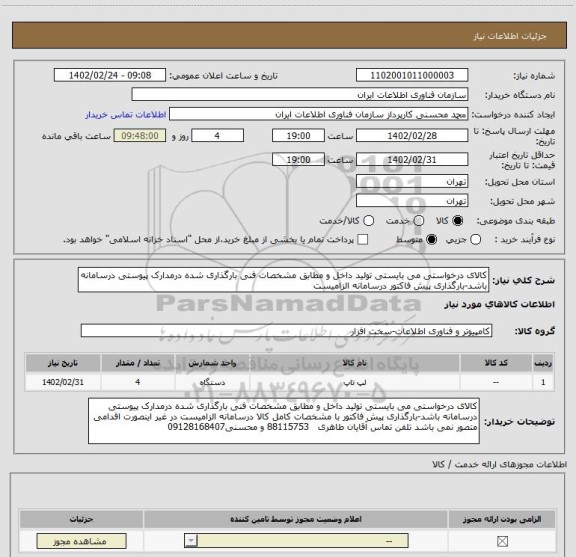Viewport: 576px width, 557px height.
Task: Click the واحد شمارش column header
Action: click(x=212, y=363)
